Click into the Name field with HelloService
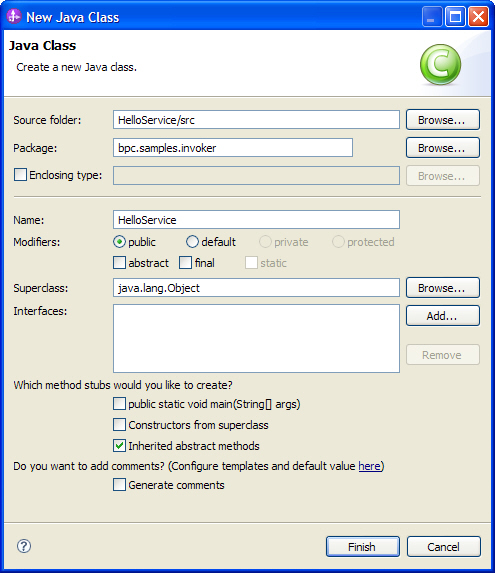This screenshot has height=573, width=495. pos(256,220)
